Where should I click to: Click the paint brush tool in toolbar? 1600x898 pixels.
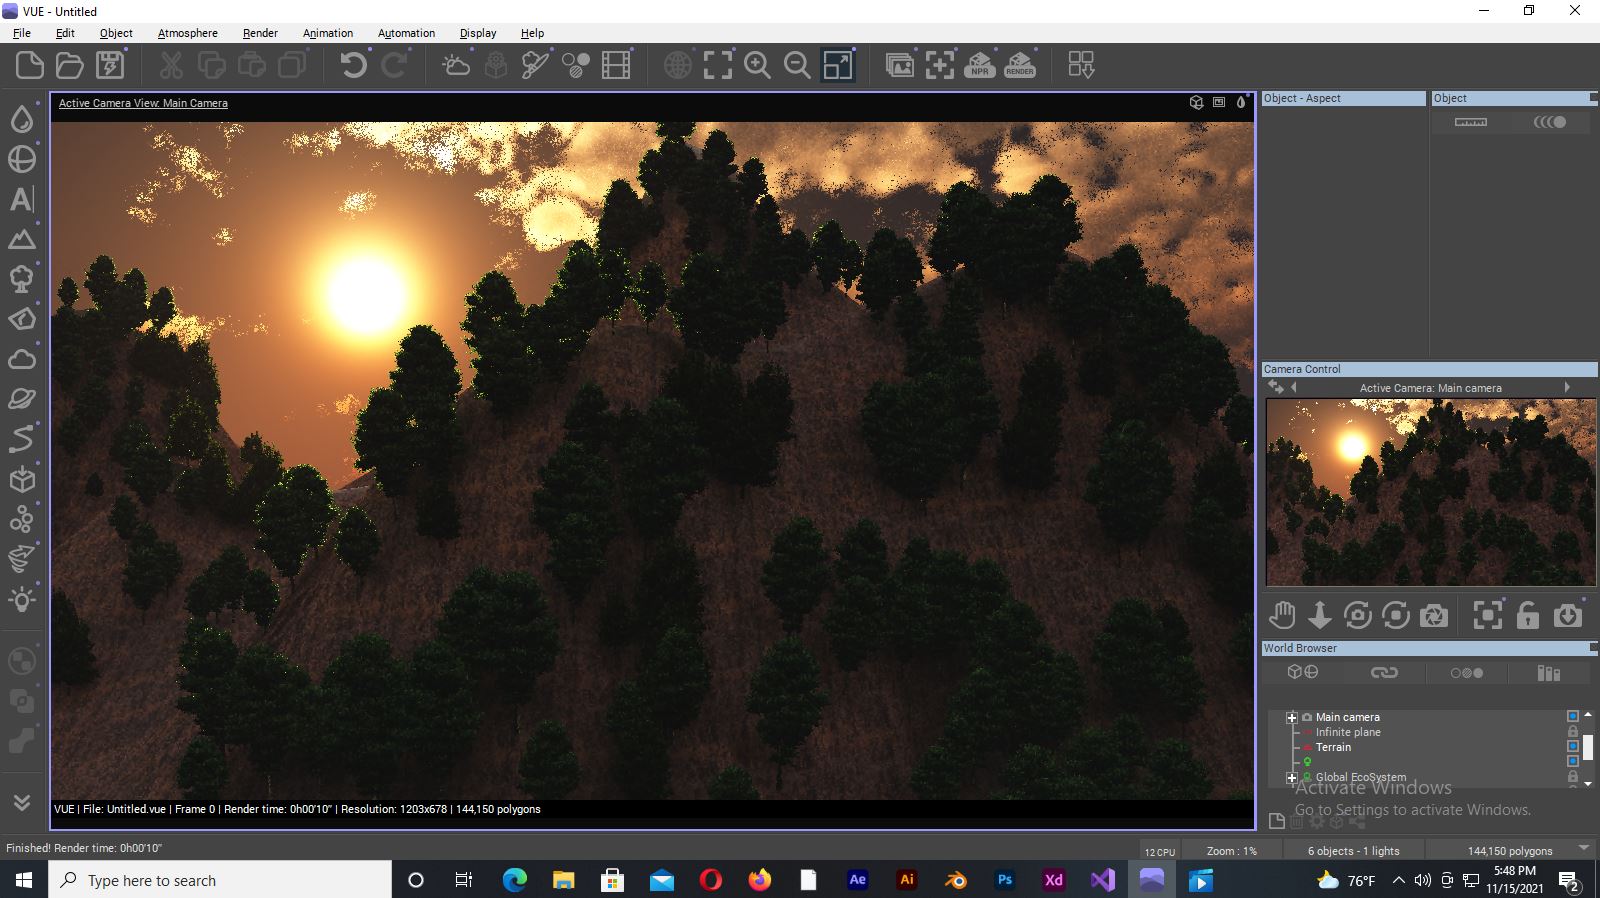pos(536,66)
